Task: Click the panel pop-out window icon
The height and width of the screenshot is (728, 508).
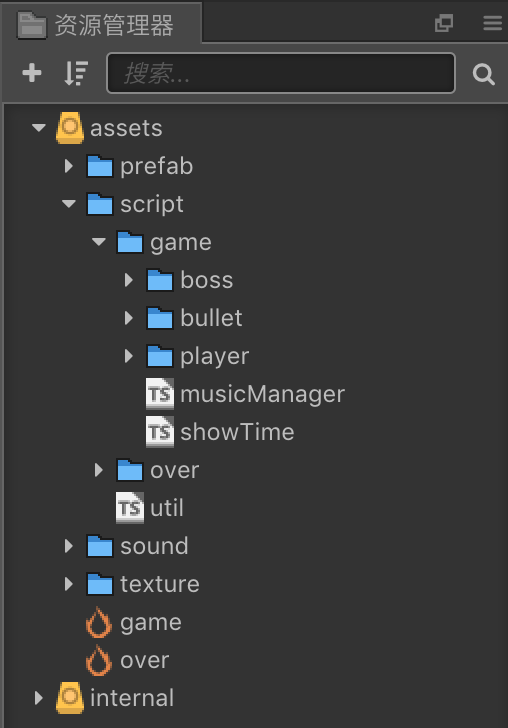Action: 443,23
